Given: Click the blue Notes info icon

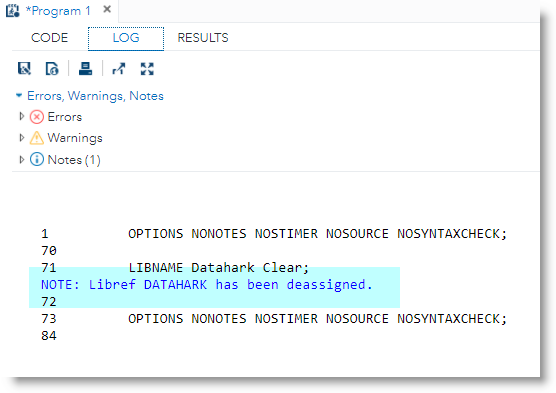Looking at the screenshot, I should click(37, 159).
